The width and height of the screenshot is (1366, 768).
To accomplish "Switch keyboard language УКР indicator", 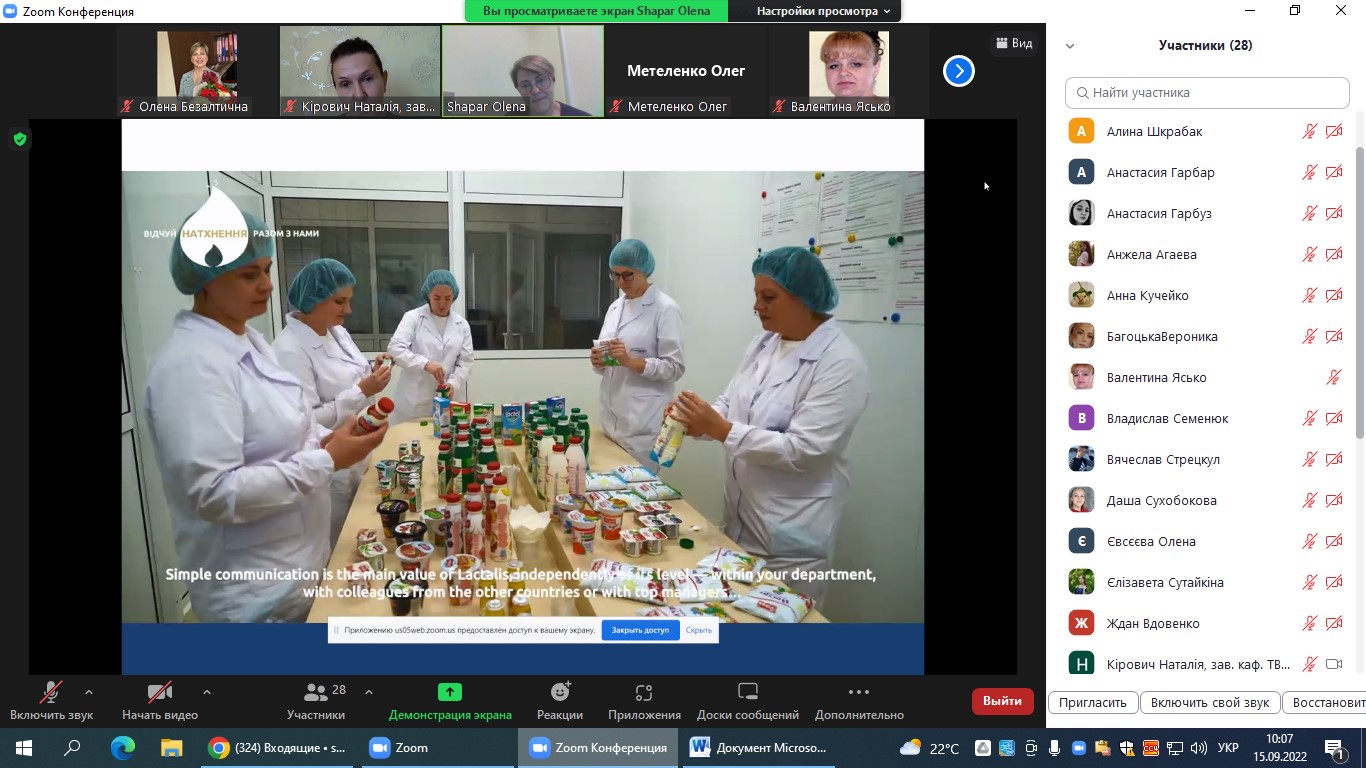I will [x=1229, y=748].
